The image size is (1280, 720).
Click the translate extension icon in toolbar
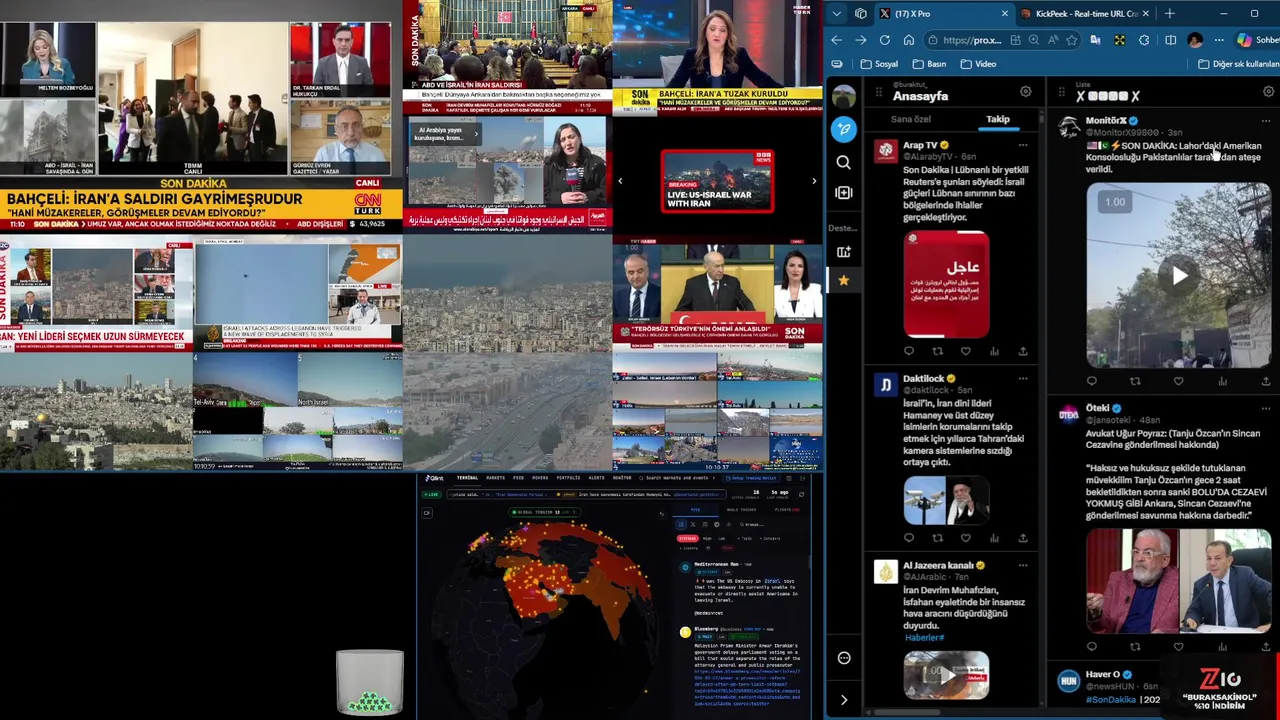1095,40
